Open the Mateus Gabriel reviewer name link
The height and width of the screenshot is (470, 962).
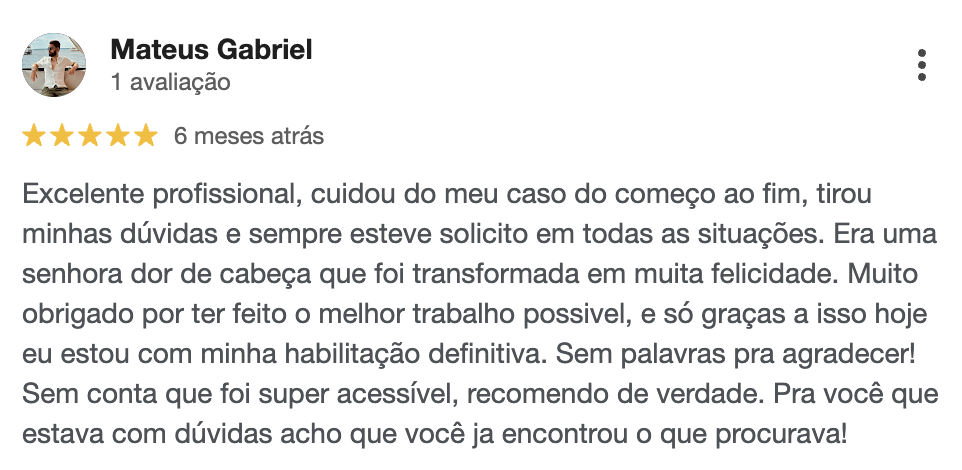tap(211, 50)
